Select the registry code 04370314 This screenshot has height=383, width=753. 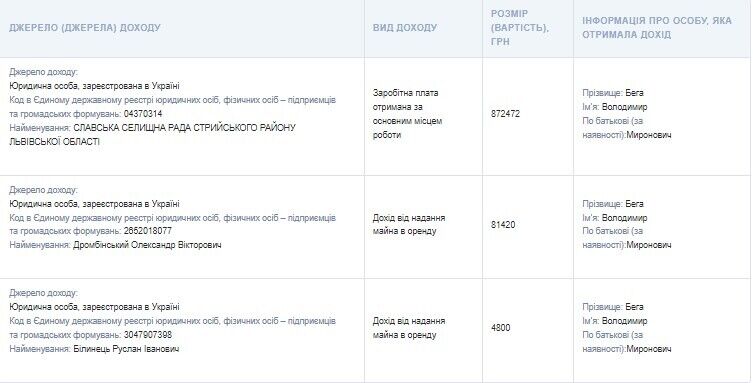[x=143, y=114]
